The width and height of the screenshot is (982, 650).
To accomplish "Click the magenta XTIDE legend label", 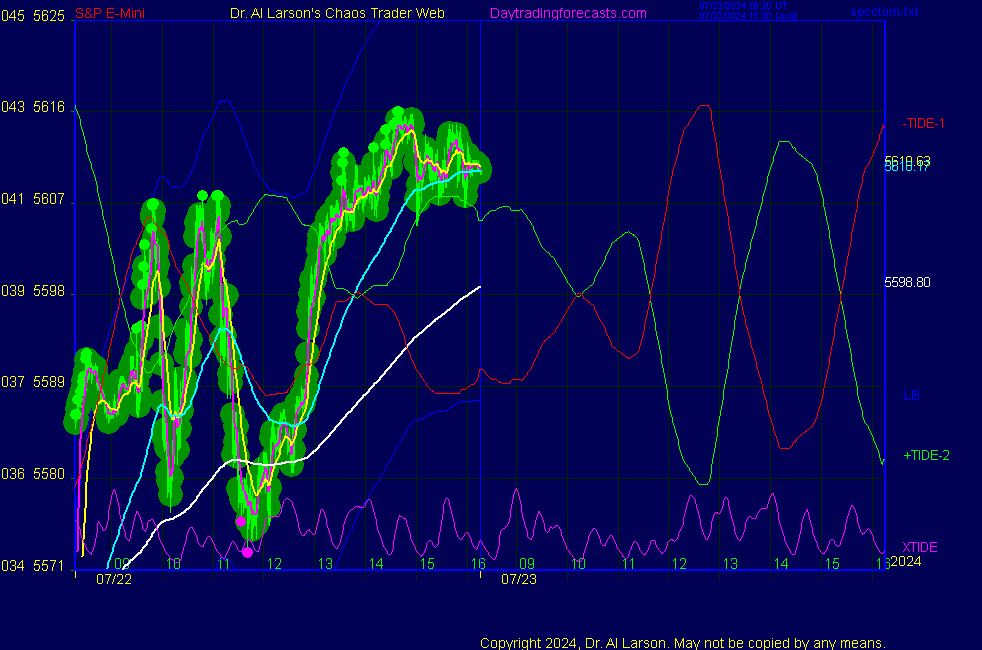I will pos(919,547).
